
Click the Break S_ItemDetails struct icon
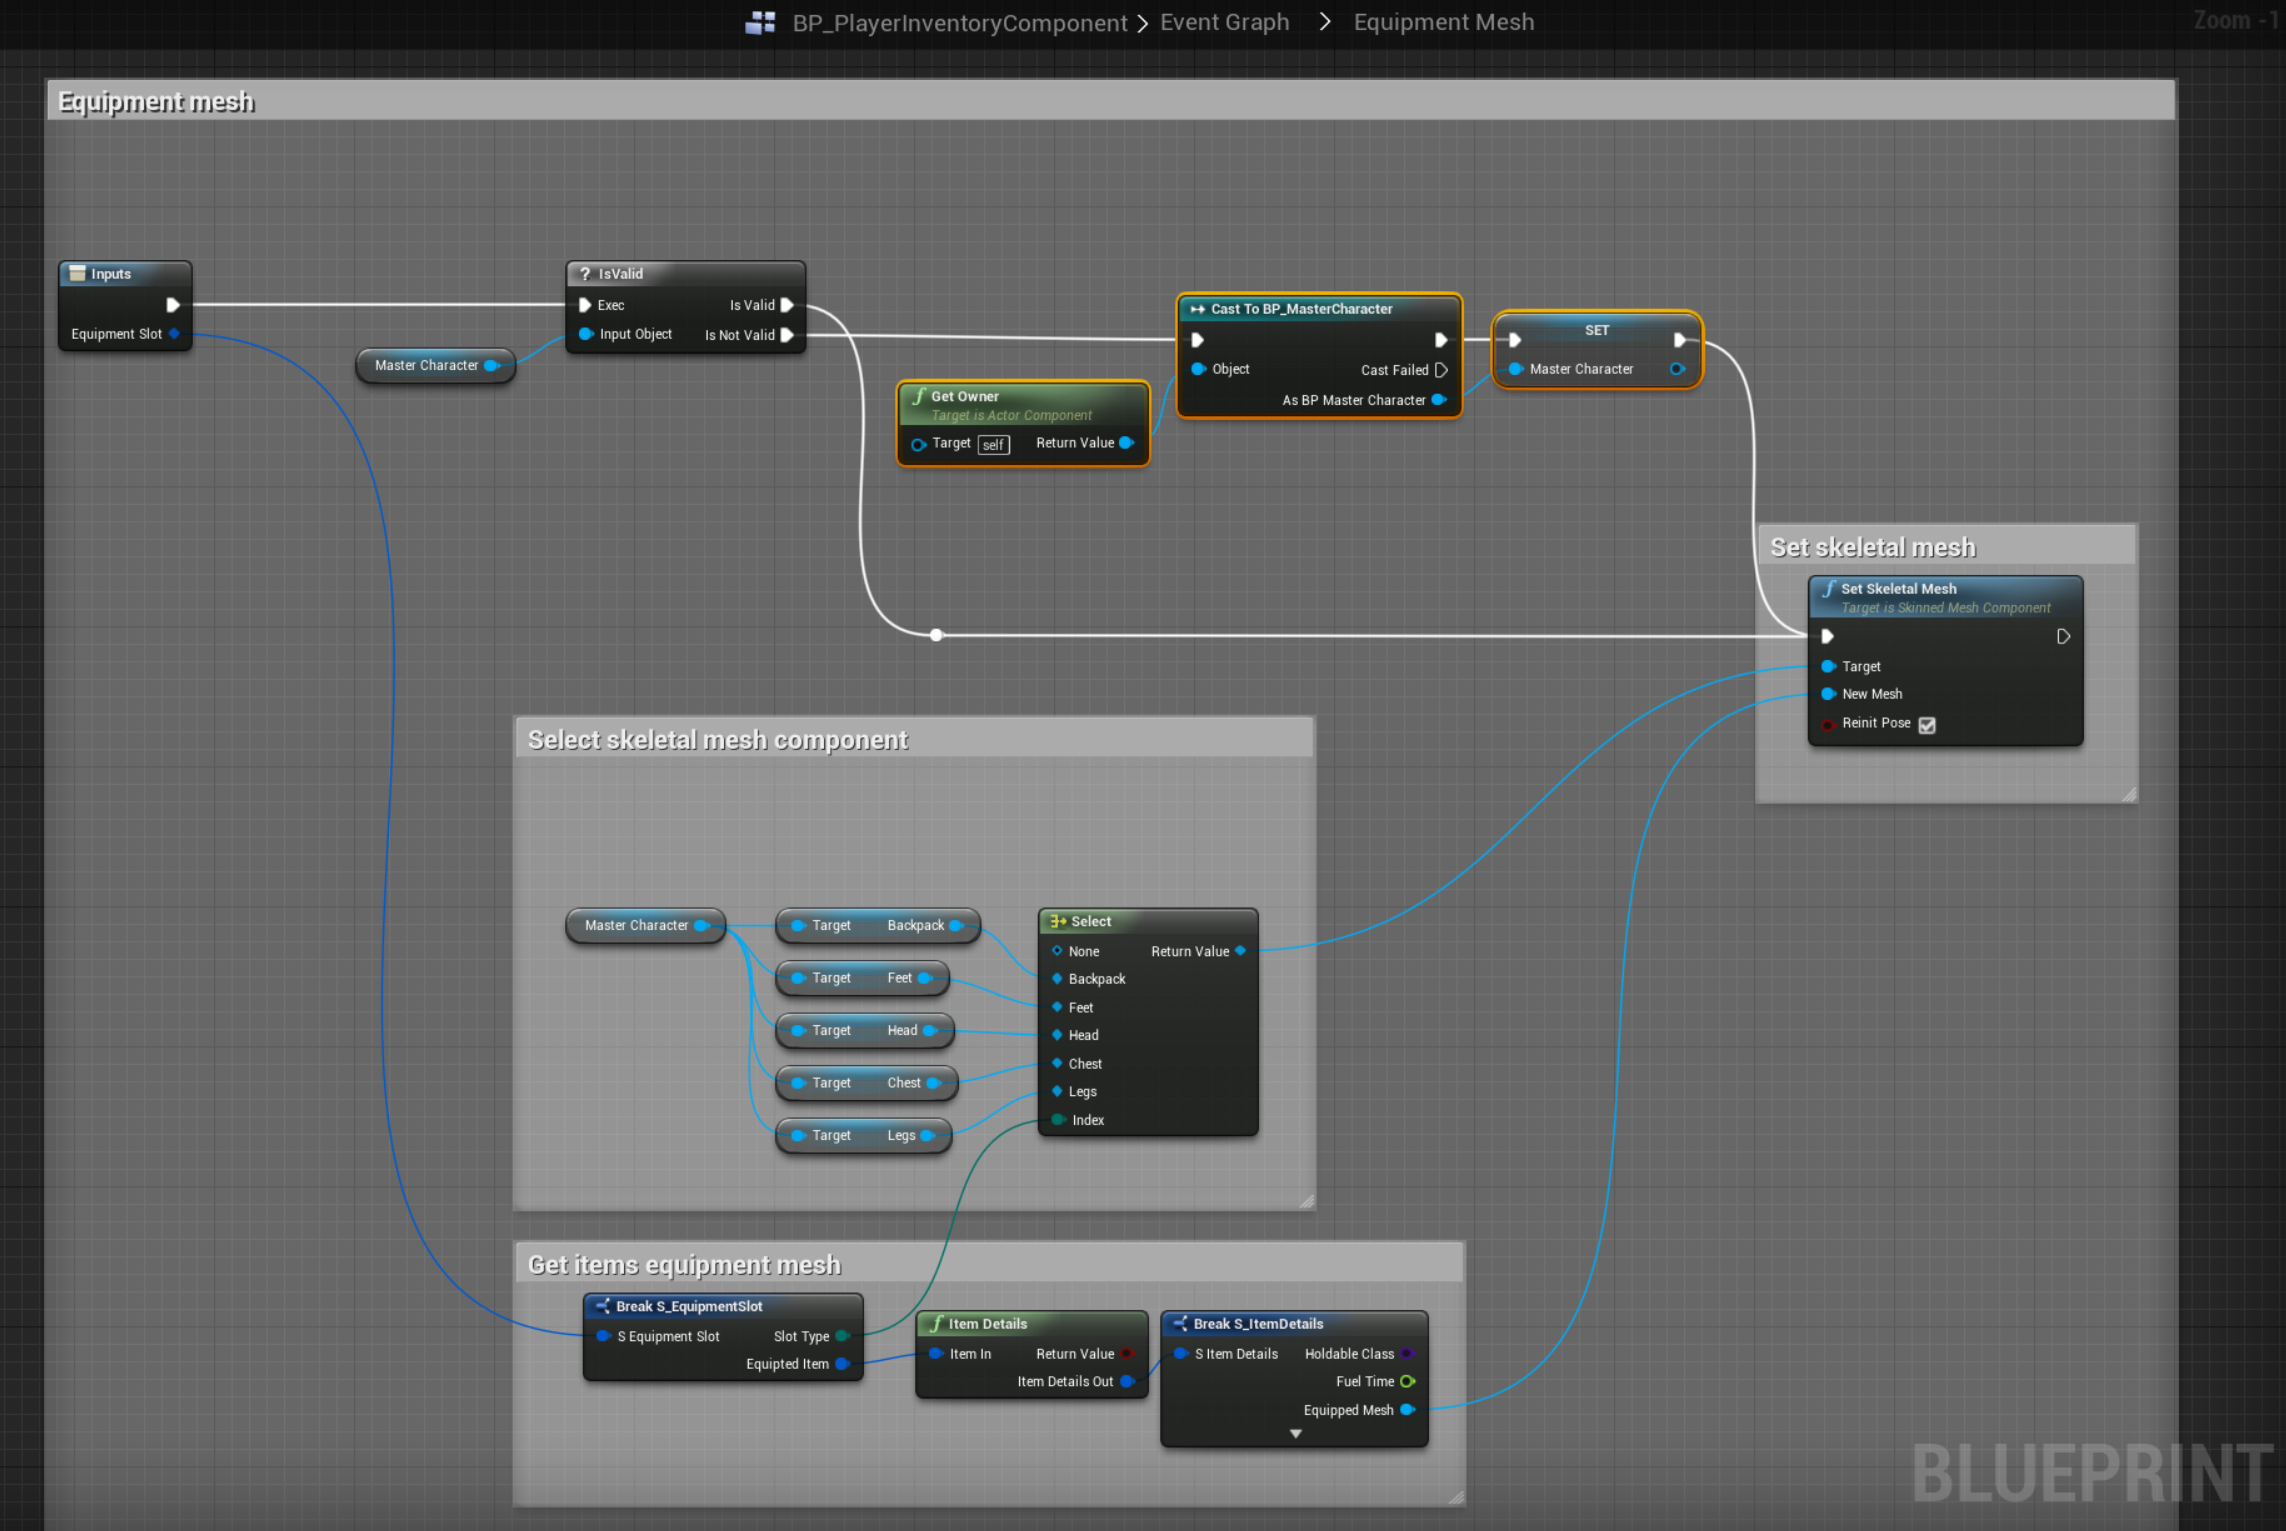click(1180, 1323)
